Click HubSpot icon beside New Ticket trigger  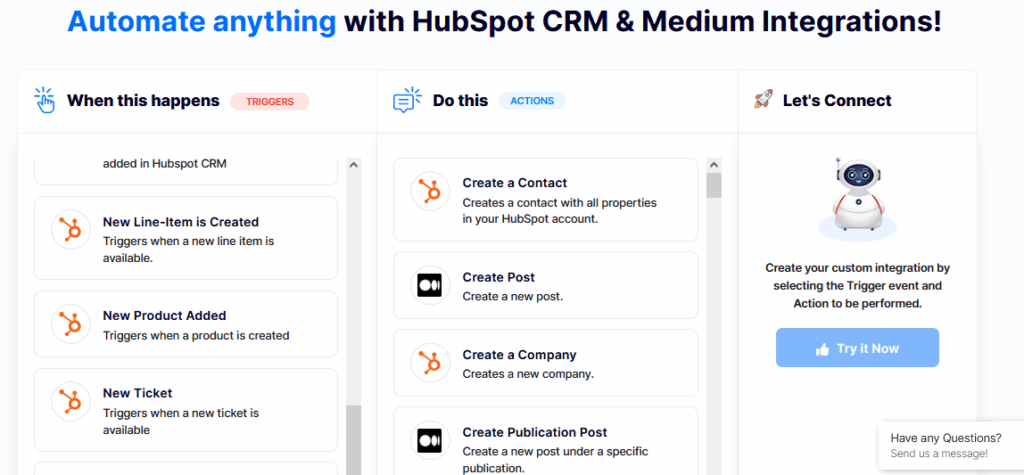click(x=70, y=402)
